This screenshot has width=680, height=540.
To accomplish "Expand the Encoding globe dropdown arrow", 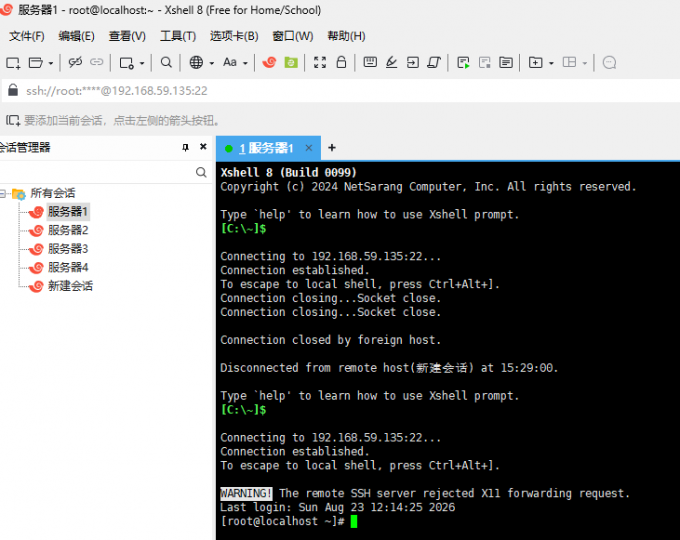I will [x=212, y=63].
